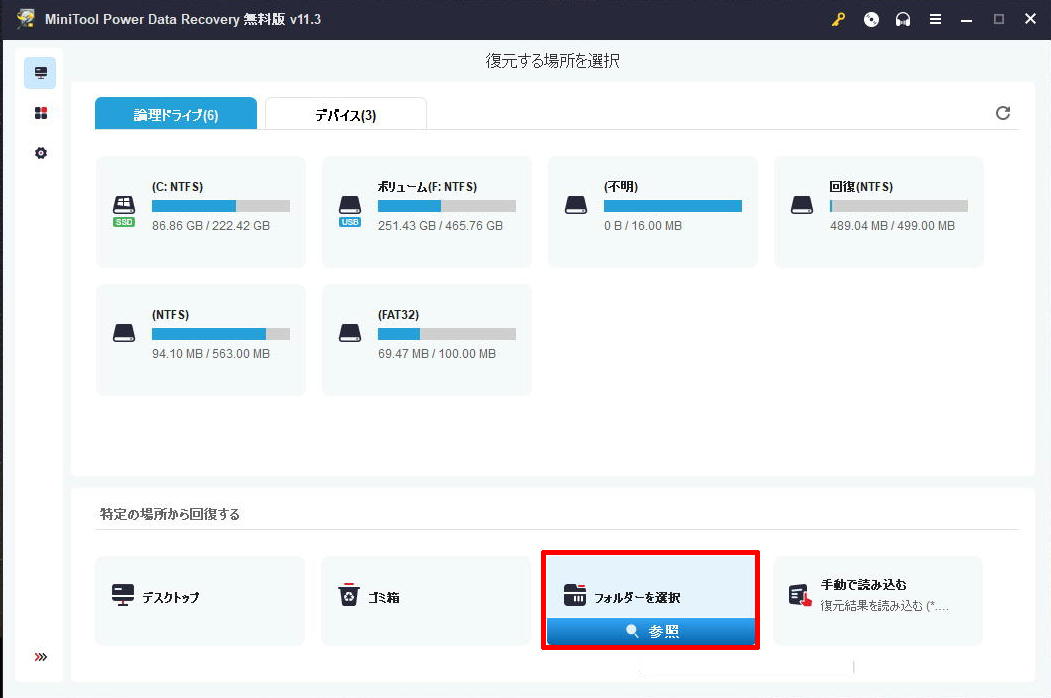Refresh the drive list
The image size is (1051, 698).
[1003, 113]
